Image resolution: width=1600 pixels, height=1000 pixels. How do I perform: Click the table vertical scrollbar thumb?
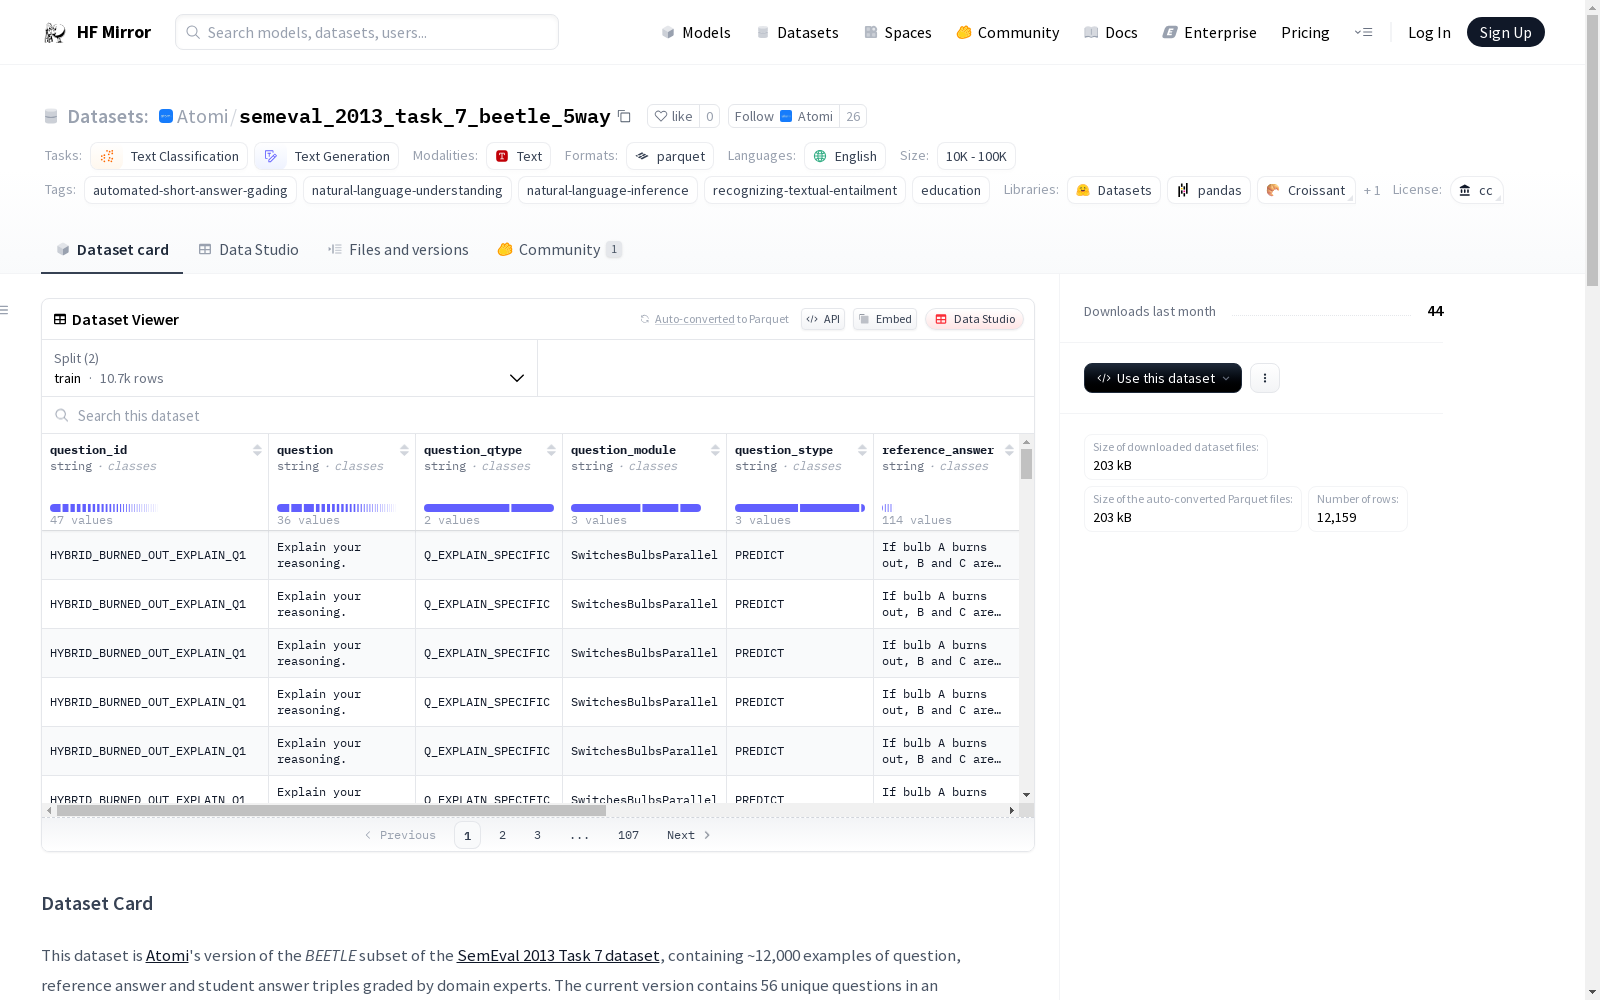(x=1026, y=463)
